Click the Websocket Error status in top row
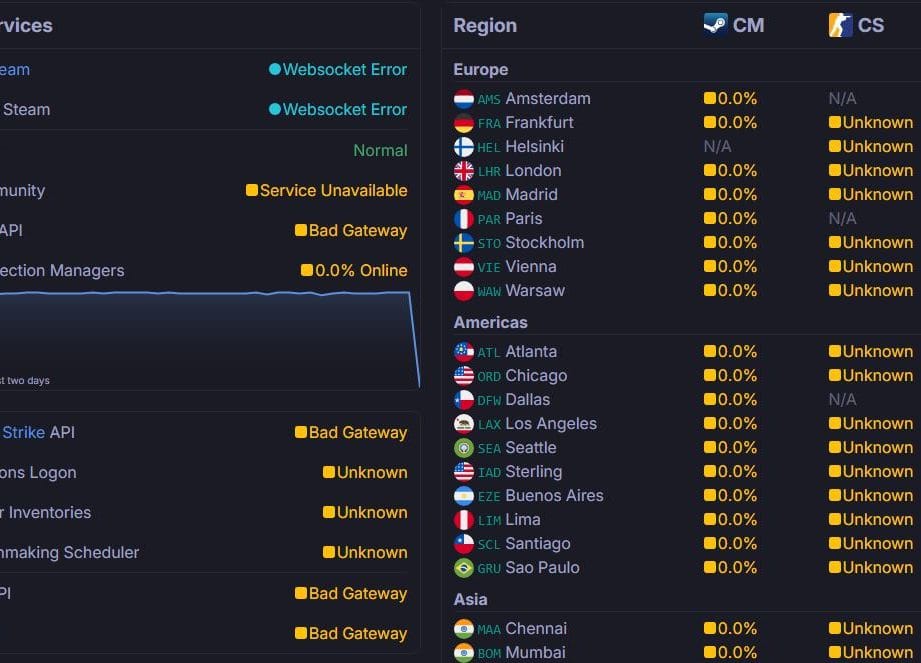The width and height of the screenshot is (921, 663). click(338, 69)
